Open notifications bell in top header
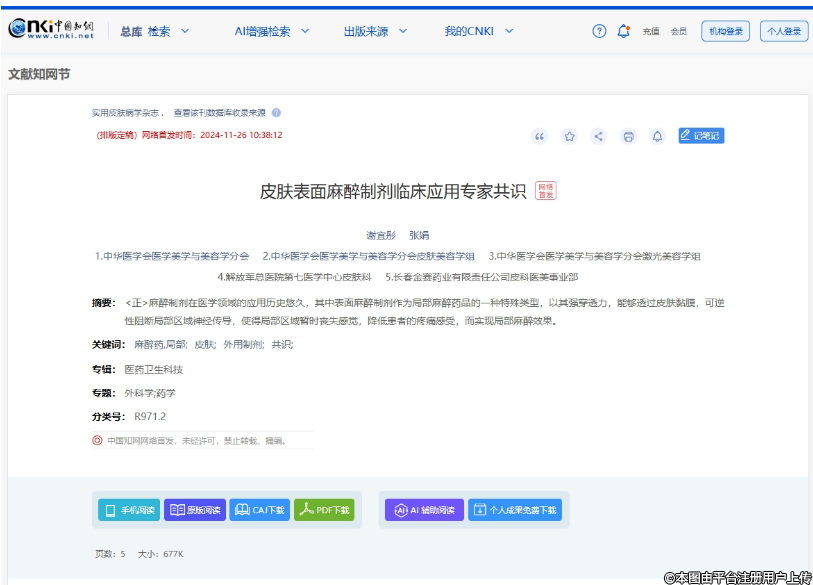Image resolution: width=813 pixels, height=585 pixels. pos(624,31)
